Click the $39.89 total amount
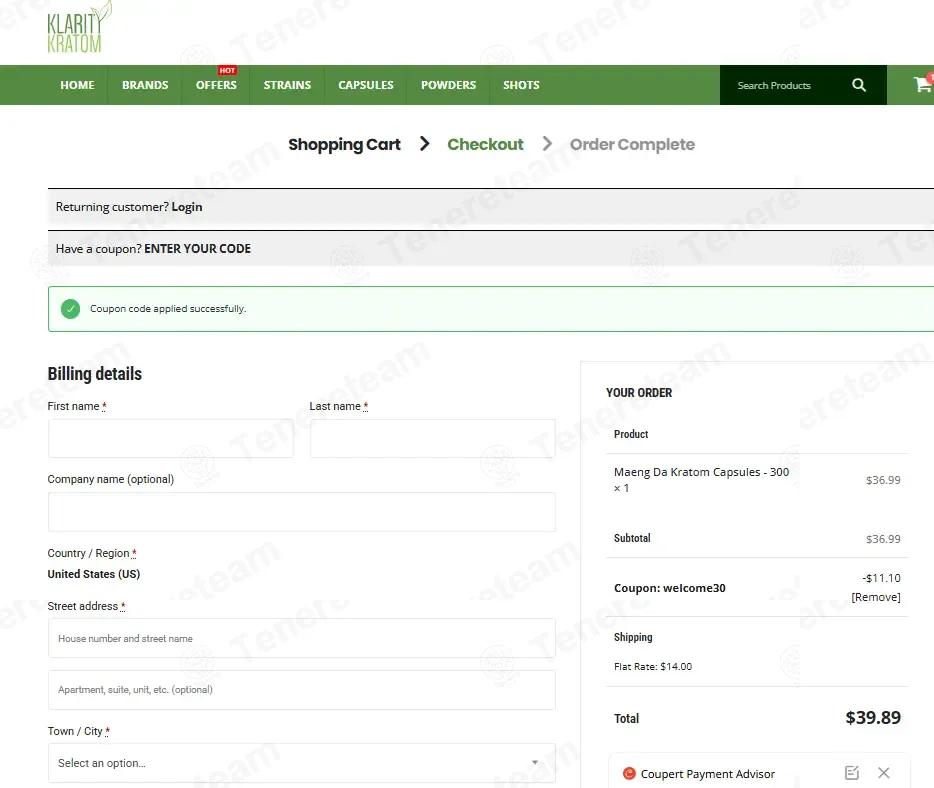This screenshot has width=934, height=788. pos(873,718)
